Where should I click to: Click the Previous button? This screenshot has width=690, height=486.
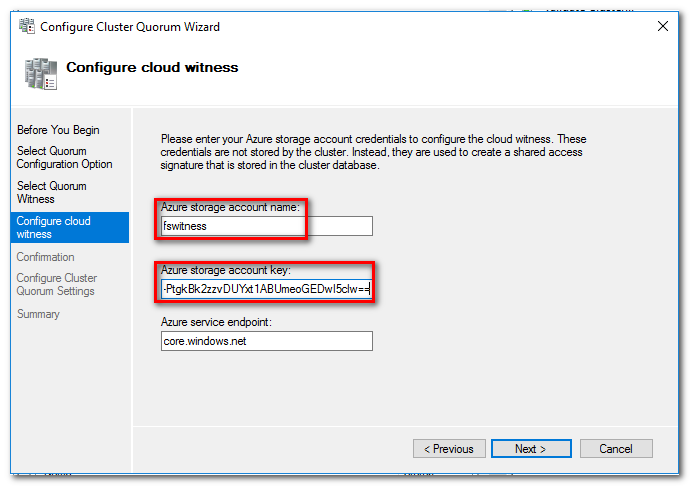(449, 449)
